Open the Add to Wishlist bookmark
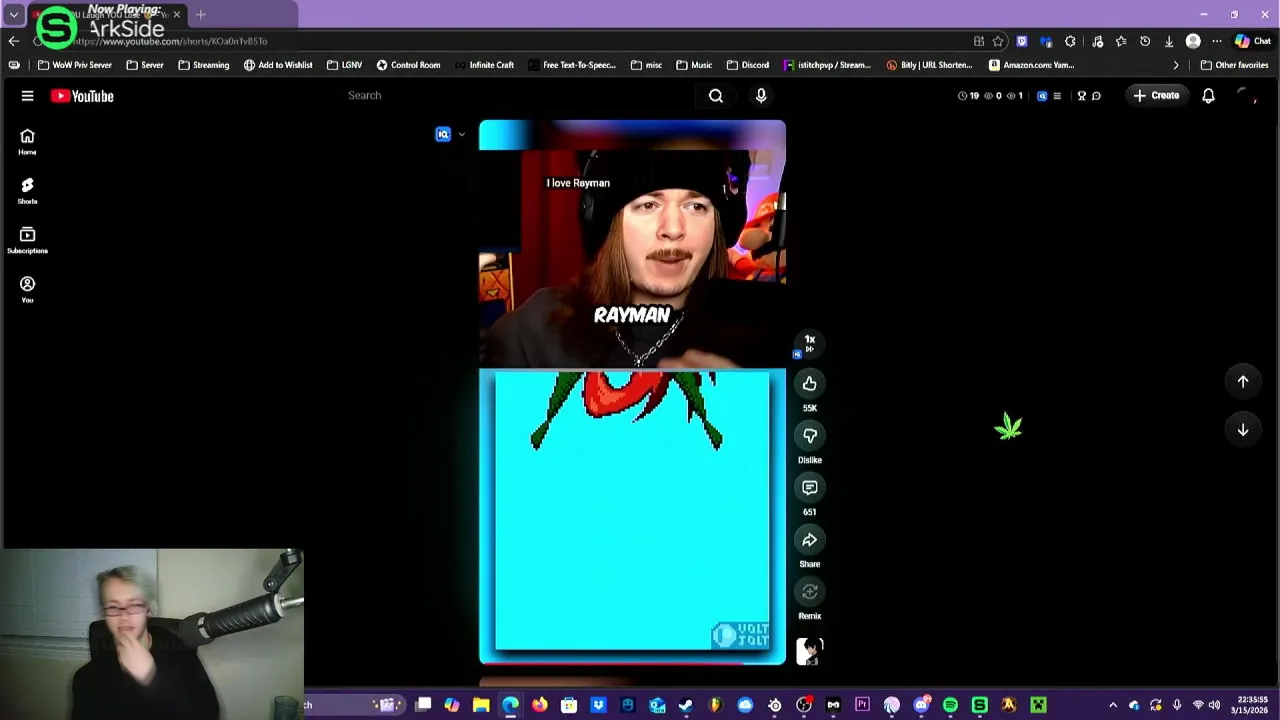The width and height of the screenshot is (1280, 720). click(x=278, y=65)
